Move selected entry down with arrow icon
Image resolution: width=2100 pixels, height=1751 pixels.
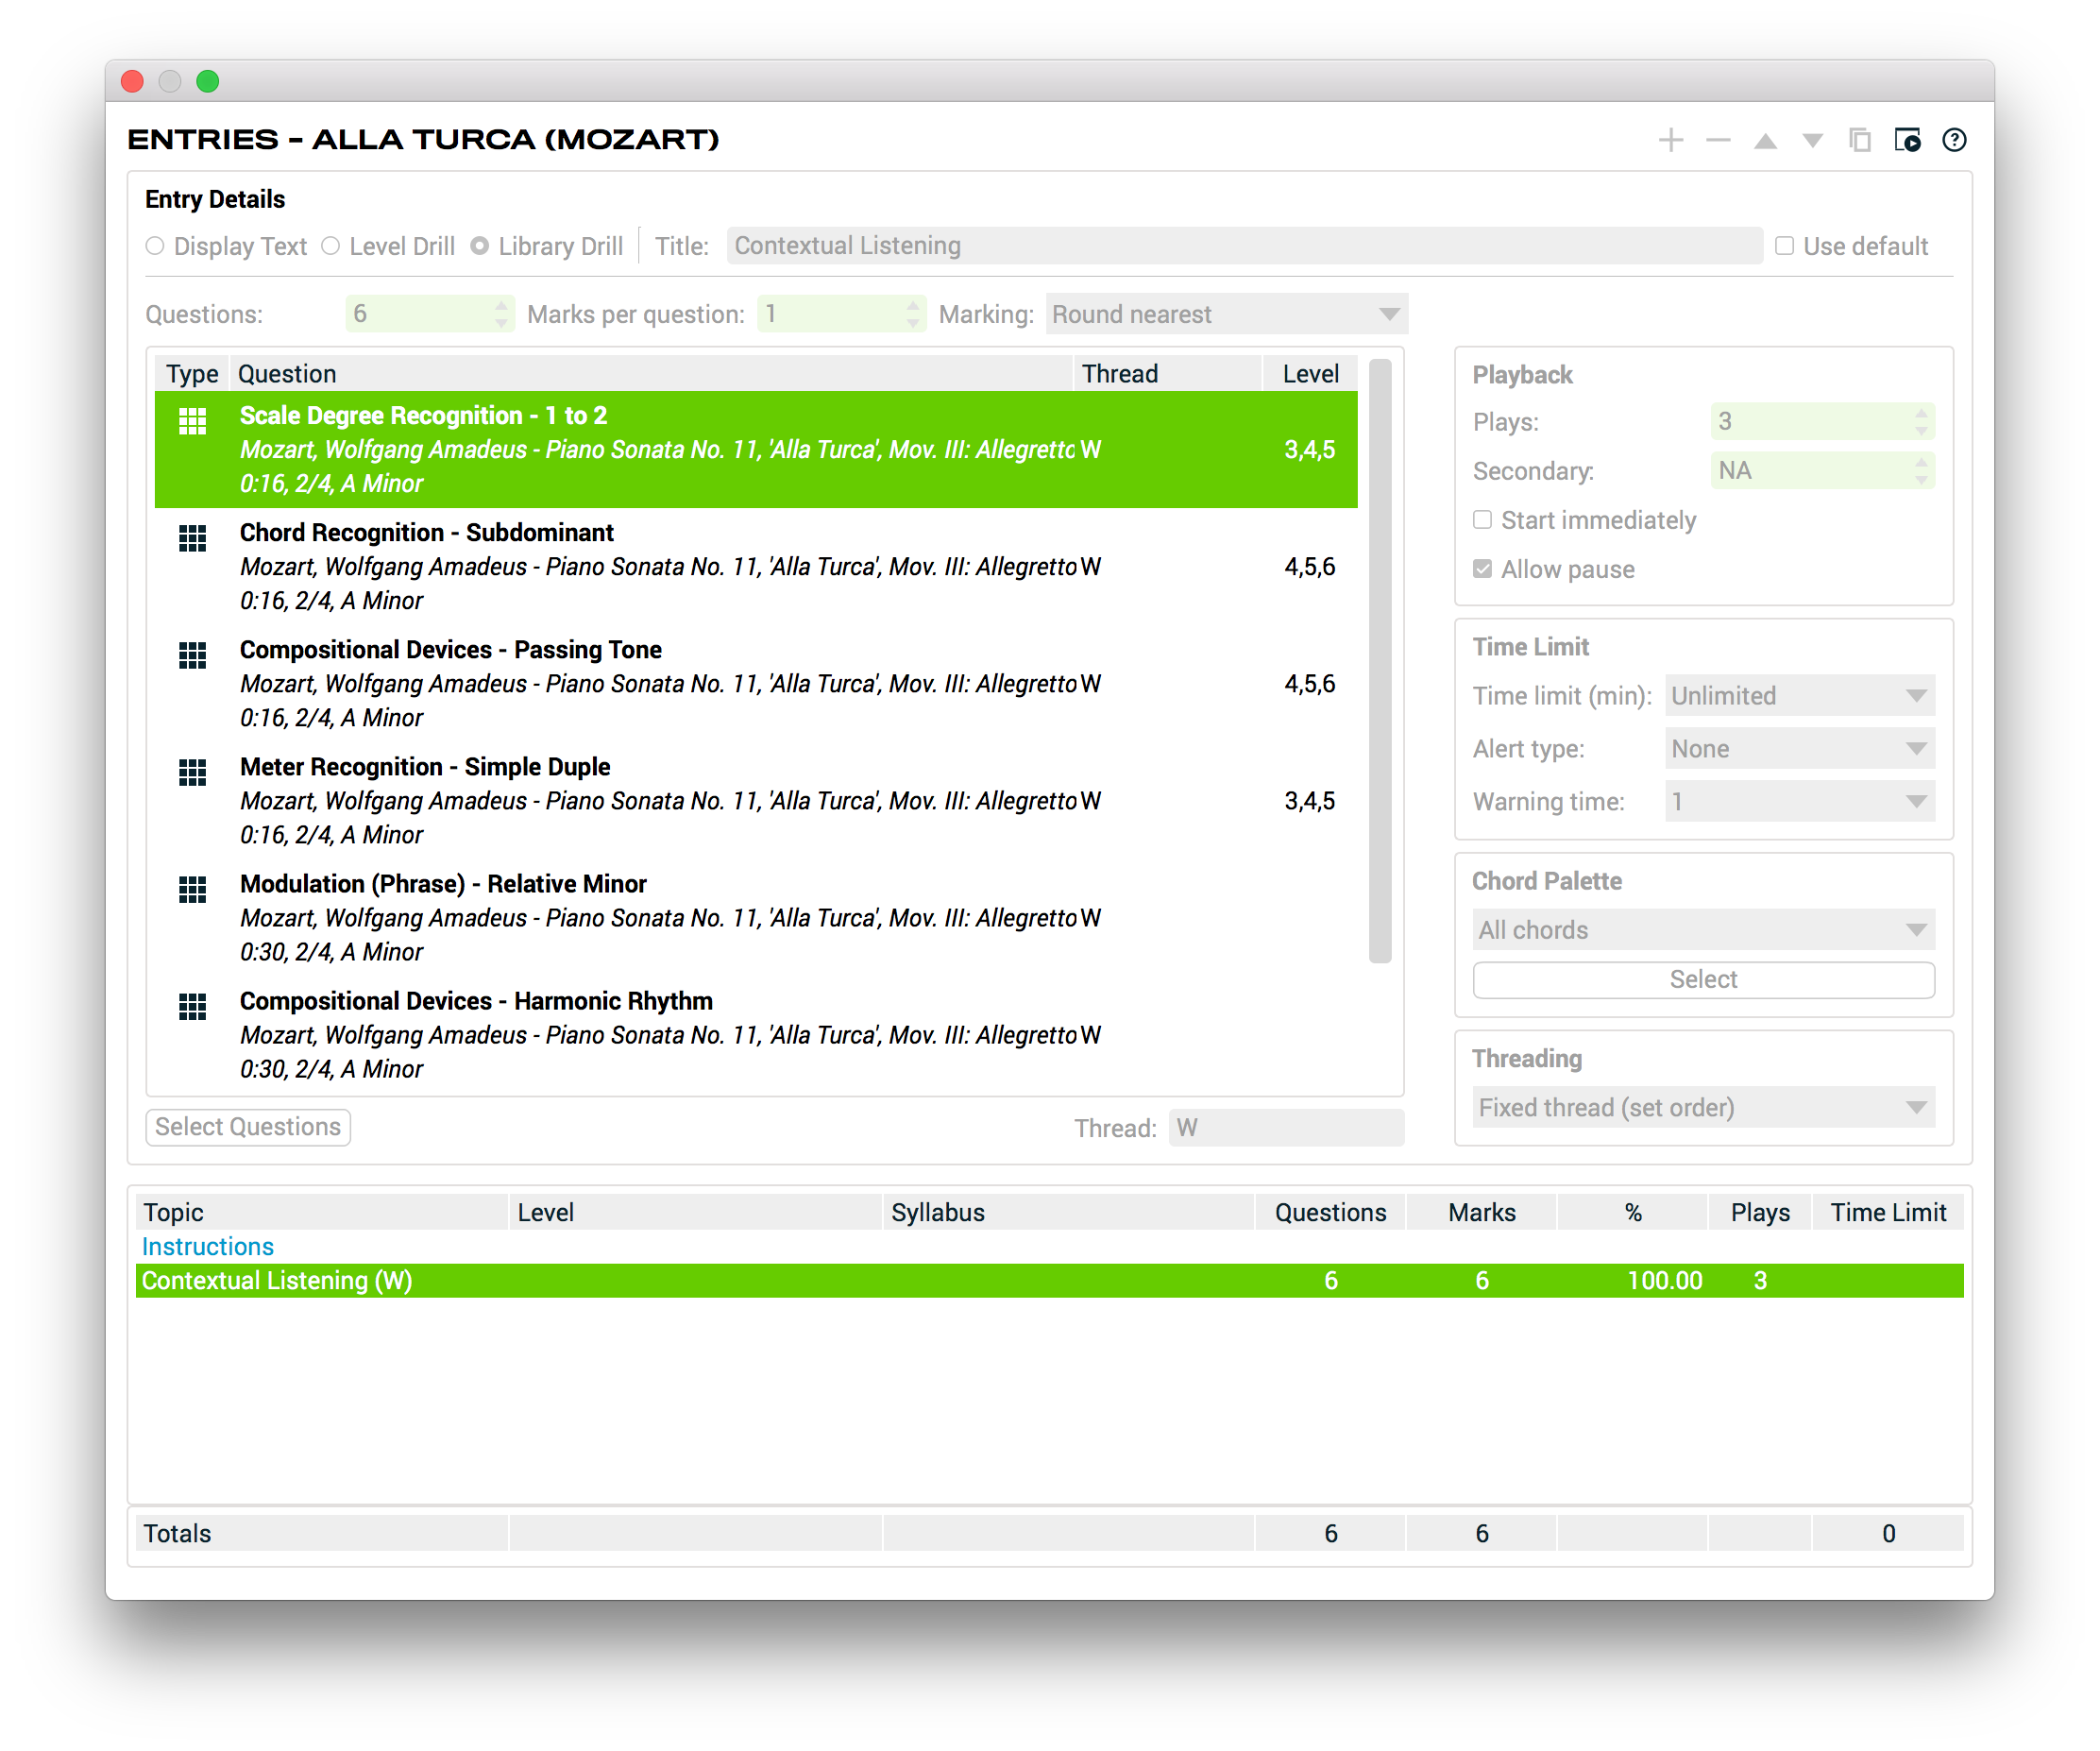point(1811,141)
